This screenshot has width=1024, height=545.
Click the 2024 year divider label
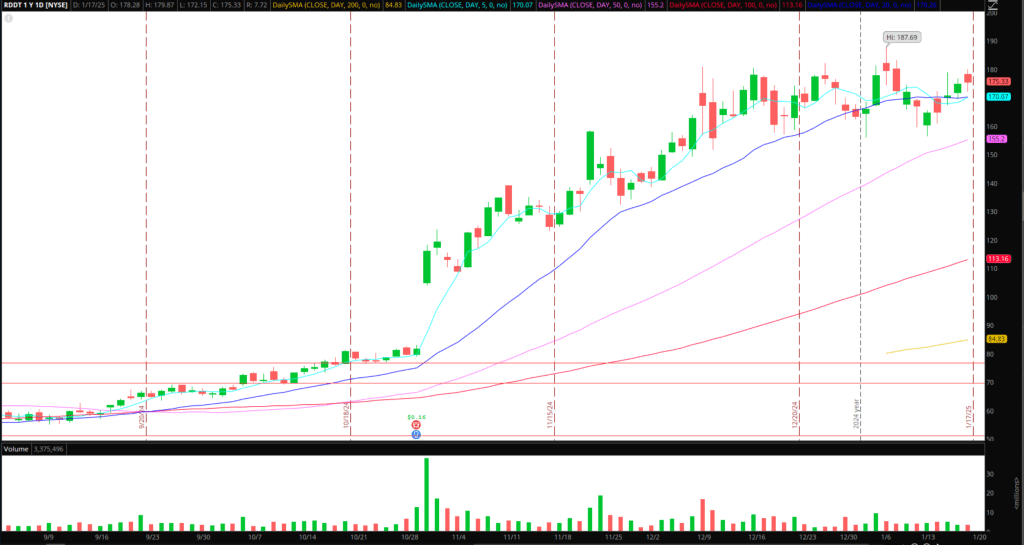coord(856,414)
